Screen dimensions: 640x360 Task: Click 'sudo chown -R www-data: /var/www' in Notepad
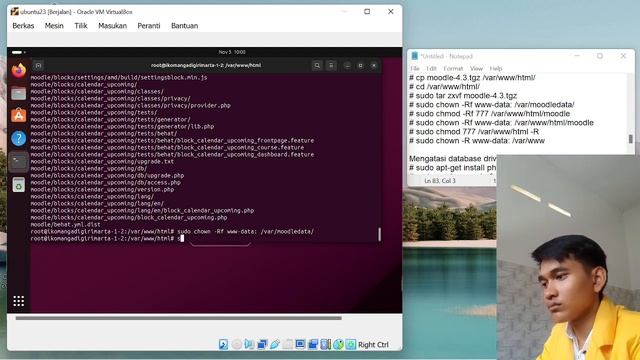tap(477, 140)
